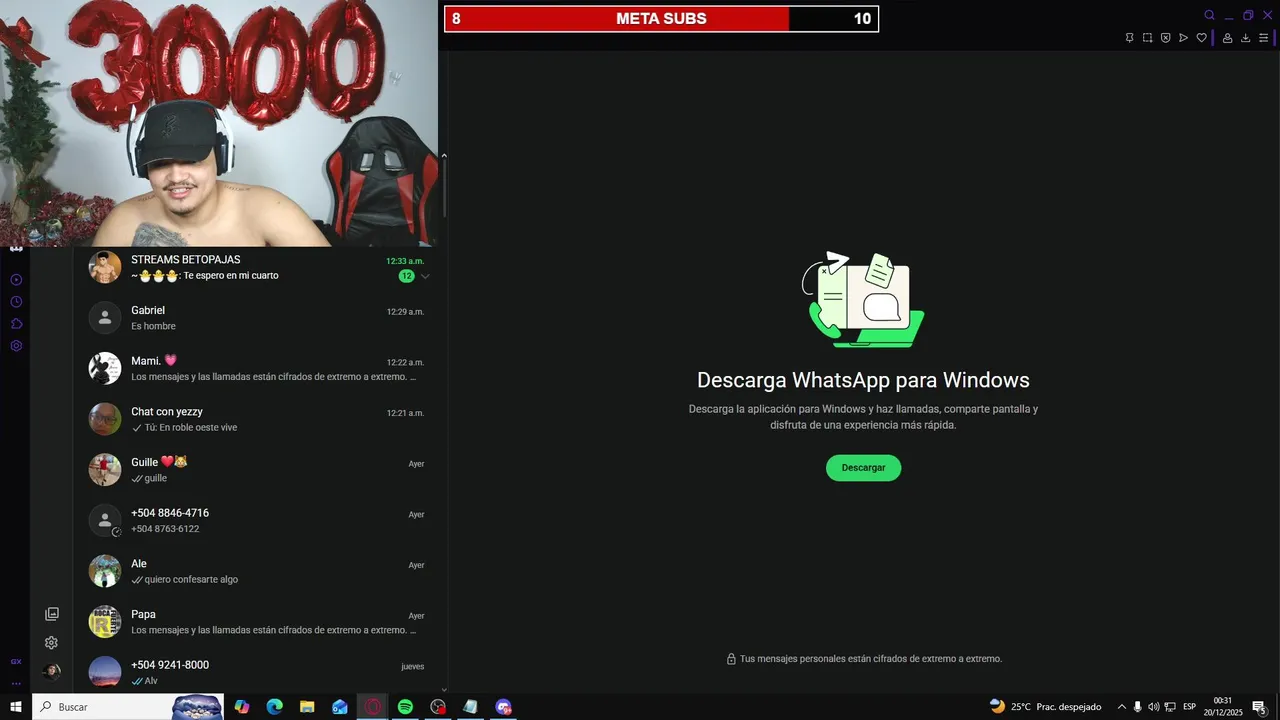Open Microsoft Edge from the taskbar

coord(274,707)
